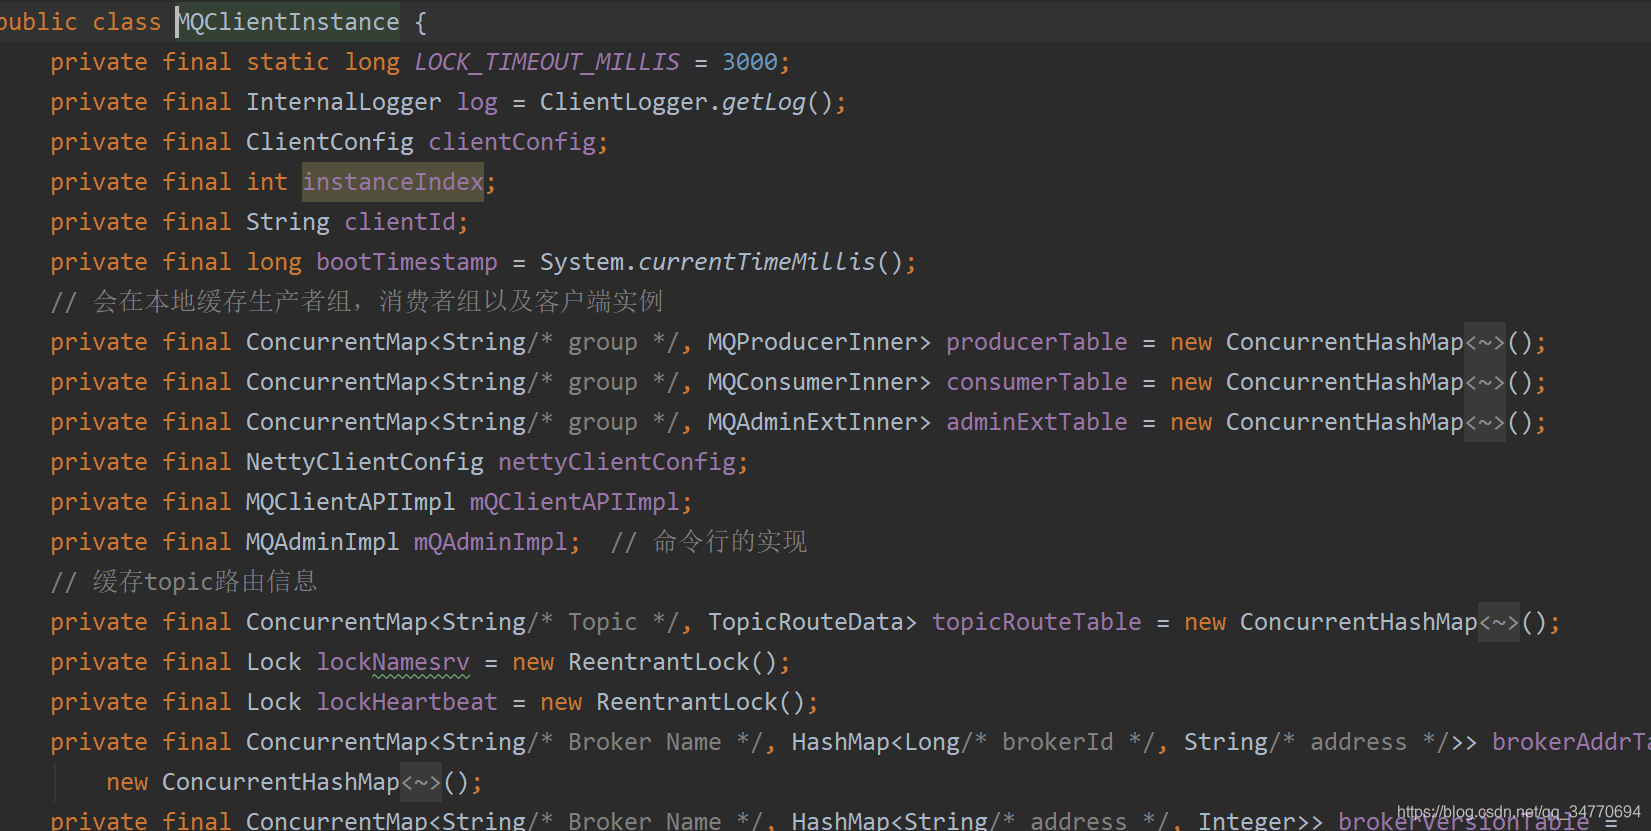Click ReentrantLock() on lockNamesrv line
Image resolution: width=1651 pixels, height=831 pixels.
point(673,662)
